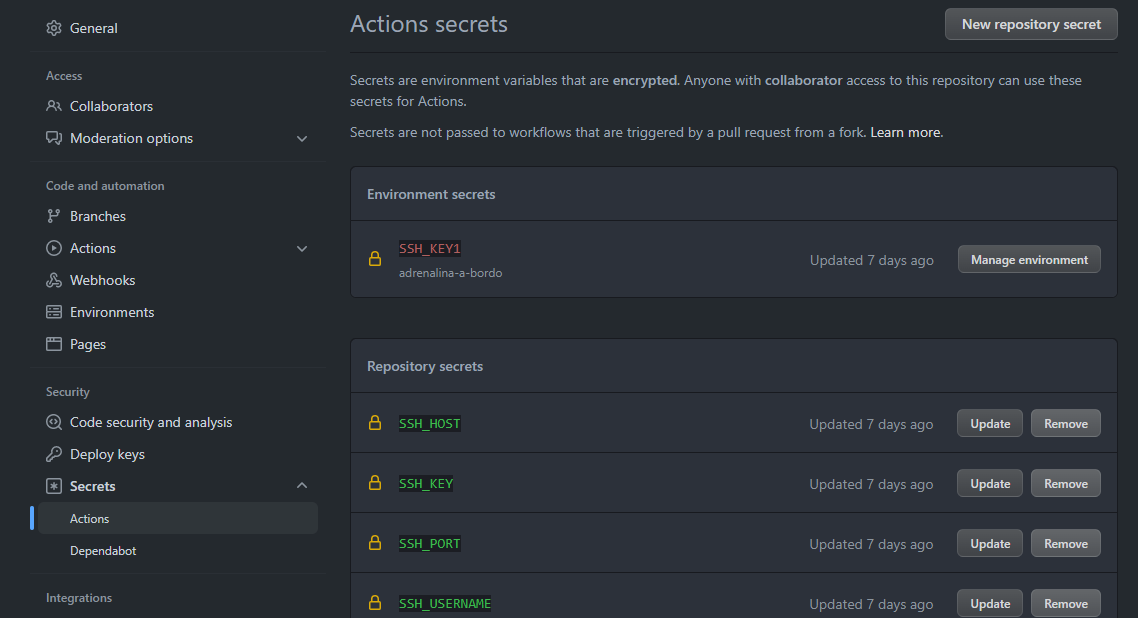Click the SSH_PORT secret name
1138x618 pixels.
coord(430,544)
